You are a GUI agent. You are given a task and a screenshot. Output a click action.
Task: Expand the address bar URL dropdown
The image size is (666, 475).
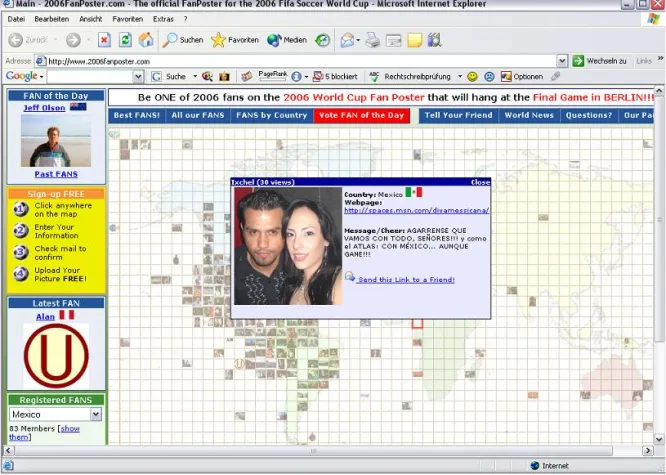(562, 61)
